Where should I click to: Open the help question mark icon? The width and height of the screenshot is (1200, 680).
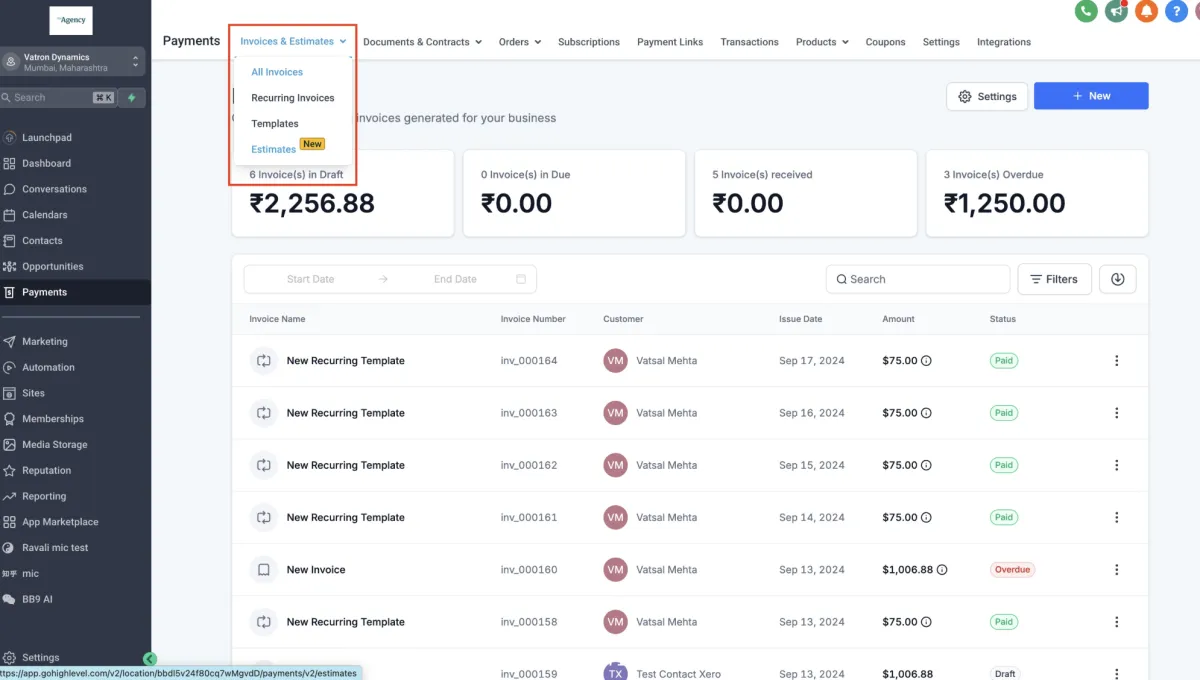tap(1177, 11)
